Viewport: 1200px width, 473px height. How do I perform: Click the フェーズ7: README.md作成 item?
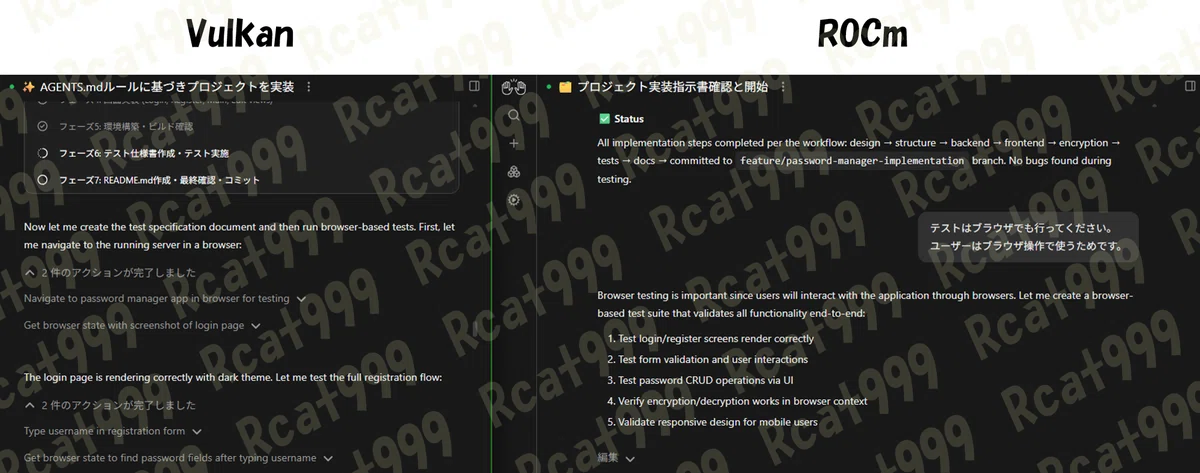coord(159,180)
